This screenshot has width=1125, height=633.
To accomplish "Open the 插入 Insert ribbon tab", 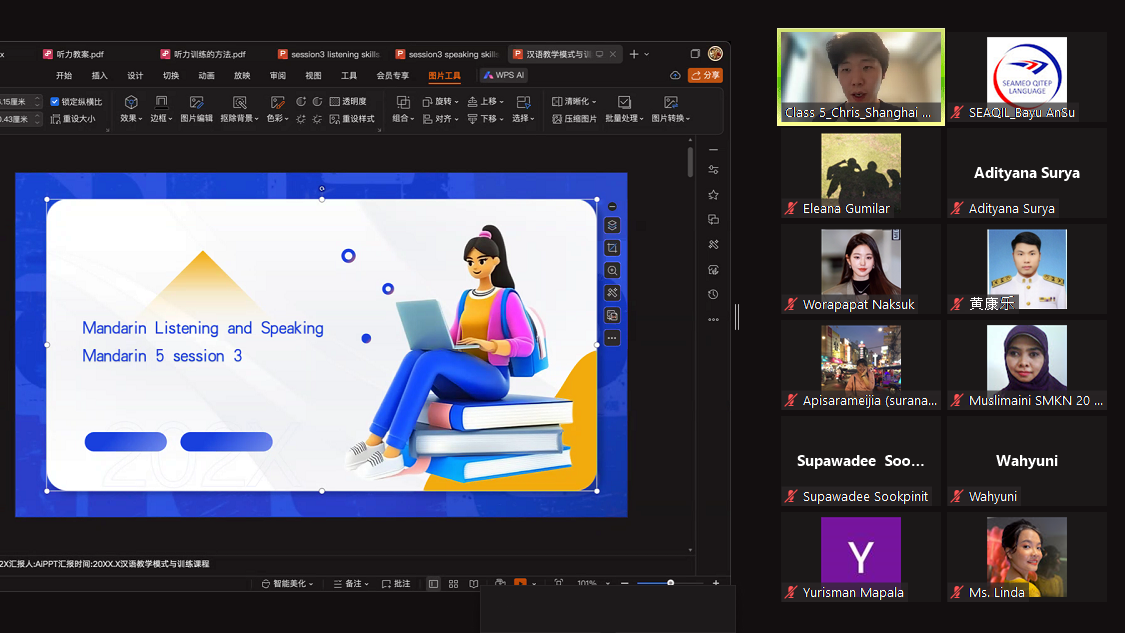I will point(99,75).
